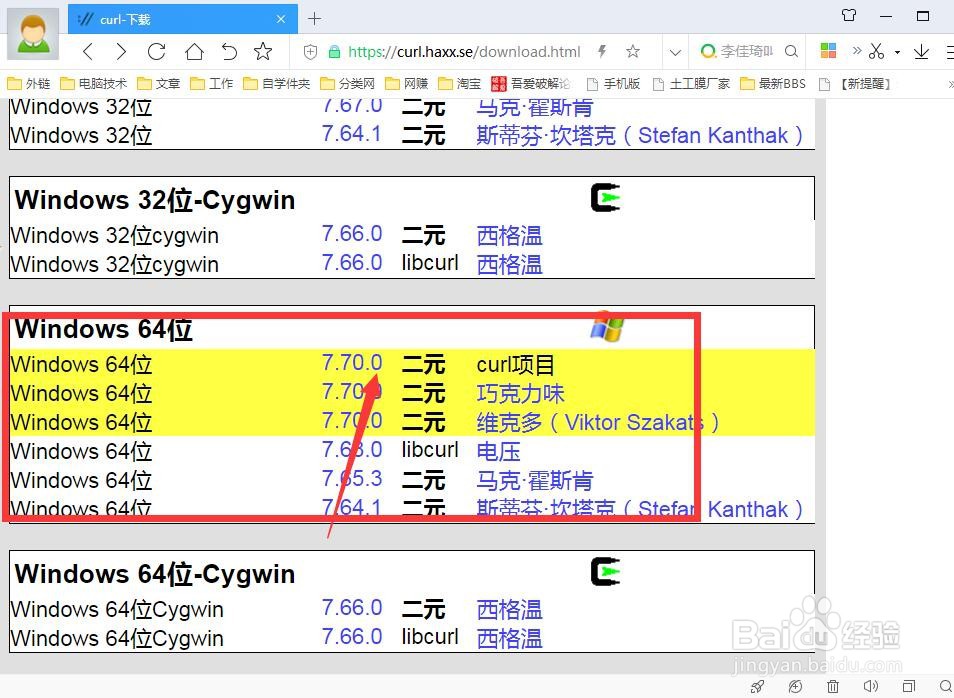Screen dimensions: 954x698
Task: Open the downloads manager icon
Action: tap(921, 52)
